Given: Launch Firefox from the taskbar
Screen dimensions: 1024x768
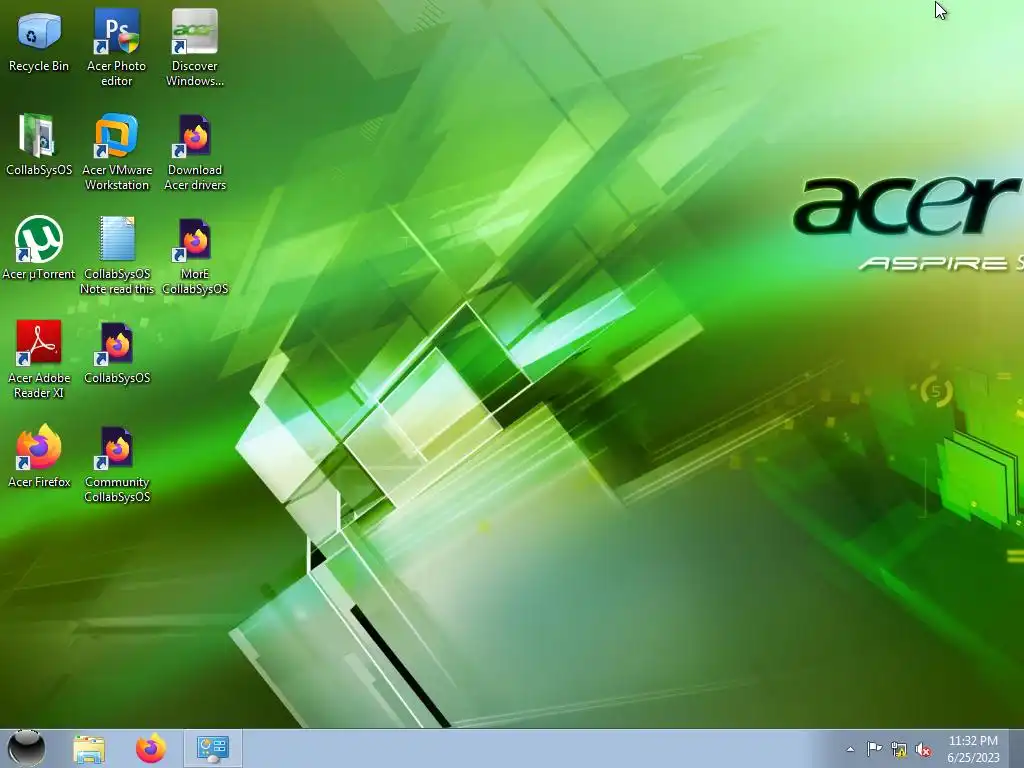Looking at the screenshot, I should coord(150,748).
